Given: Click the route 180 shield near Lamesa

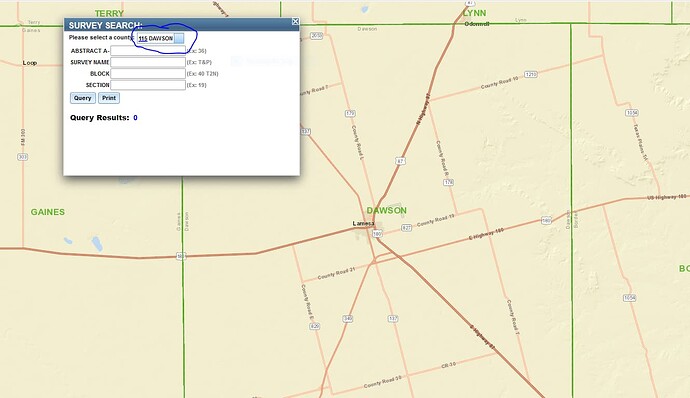Looking at the screenshot, I should [377, 234].
